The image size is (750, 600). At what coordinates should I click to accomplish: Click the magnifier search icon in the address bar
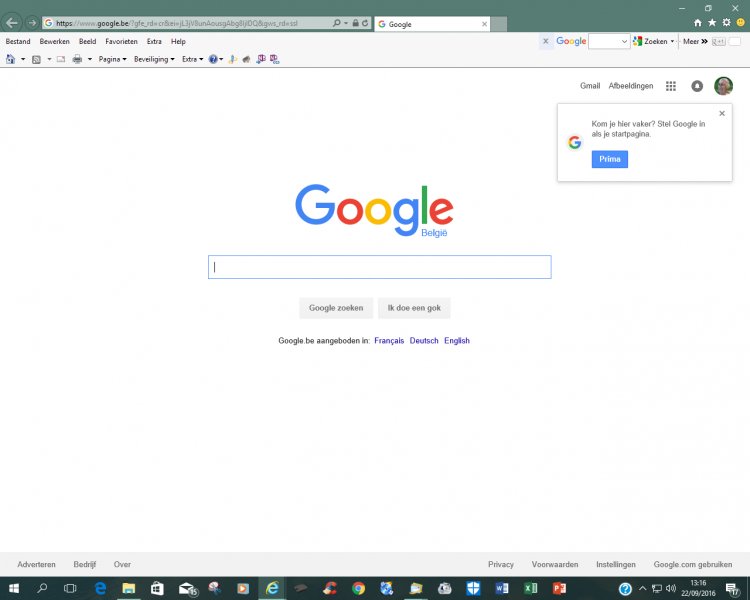click(337, 23)
